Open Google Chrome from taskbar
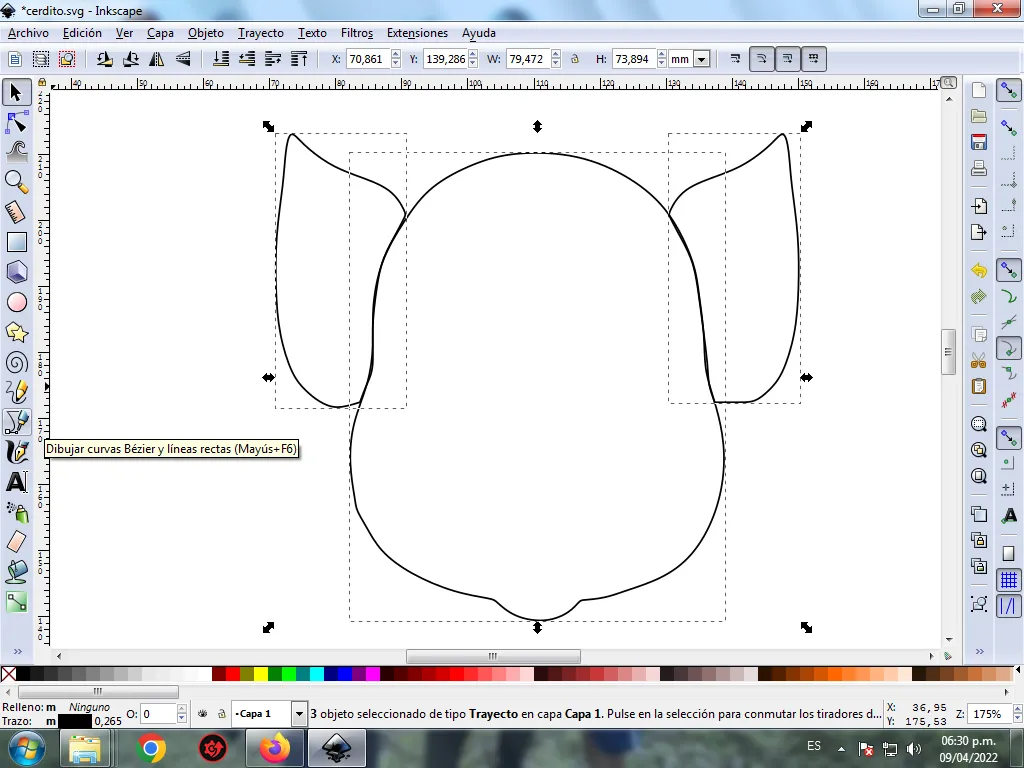The image size is (1024, 768). (x=151, y=748)
